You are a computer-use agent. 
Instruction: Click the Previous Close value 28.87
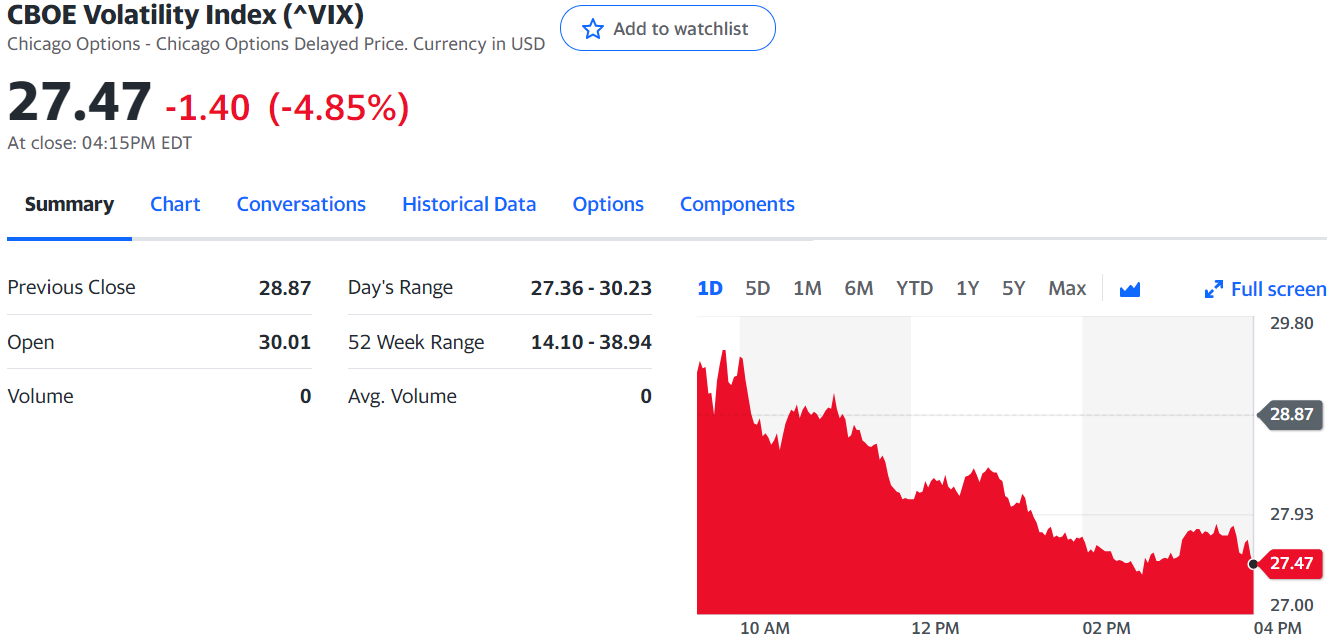[285, 288]
